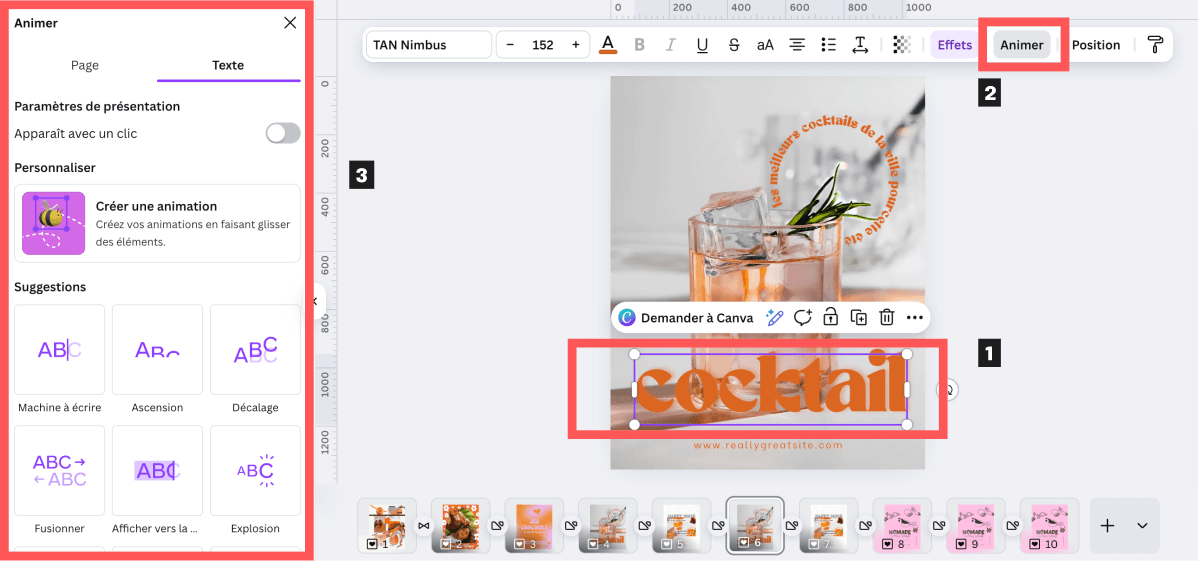Increase font size with plus button
The height and width of the screenshot is (561, 1200).
click(x=575, y=45)
